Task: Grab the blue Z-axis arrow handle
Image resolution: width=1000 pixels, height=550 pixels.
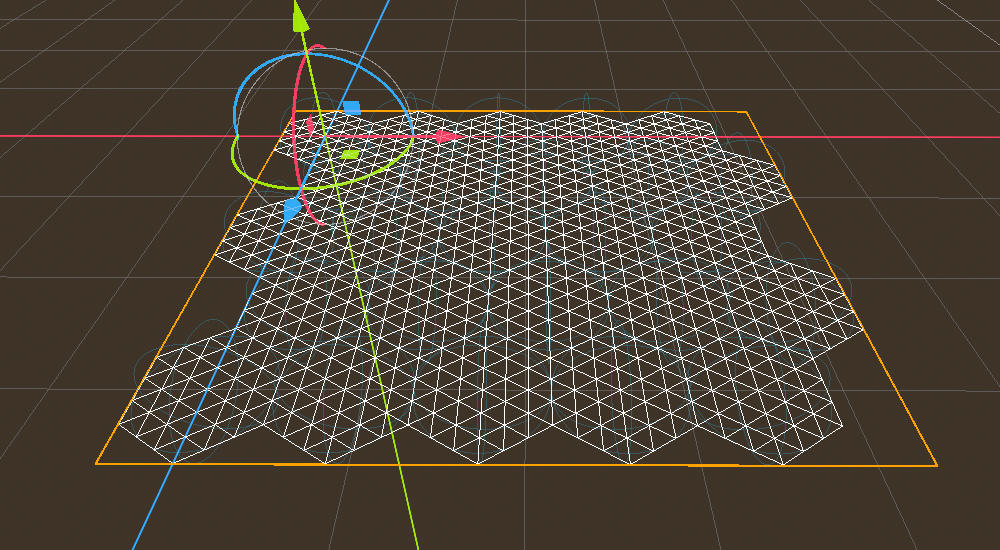Action: pos(291,209)
